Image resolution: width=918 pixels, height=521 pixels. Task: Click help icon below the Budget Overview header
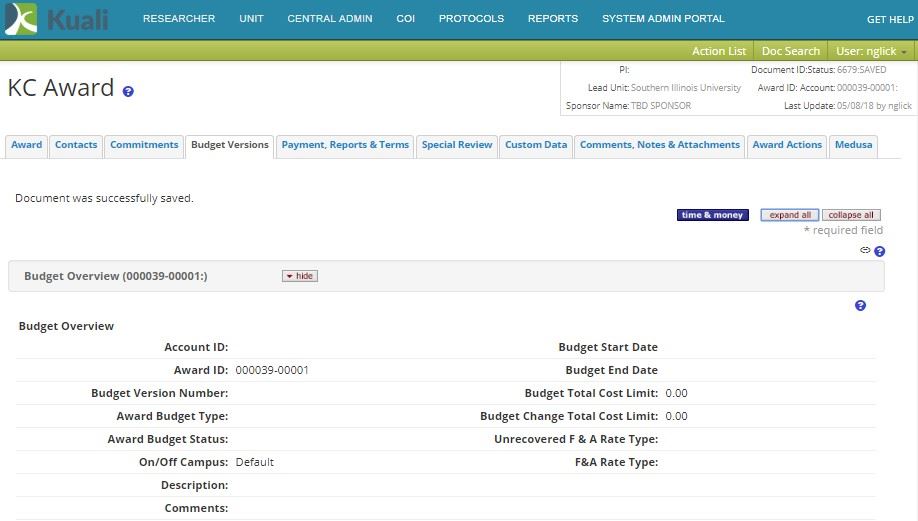pyautogui.click(x=860, y=306)
